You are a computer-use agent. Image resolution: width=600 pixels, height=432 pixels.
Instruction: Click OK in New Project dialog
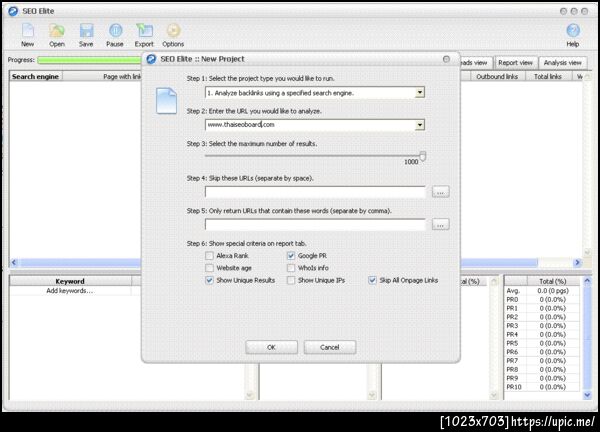point(271,347)
